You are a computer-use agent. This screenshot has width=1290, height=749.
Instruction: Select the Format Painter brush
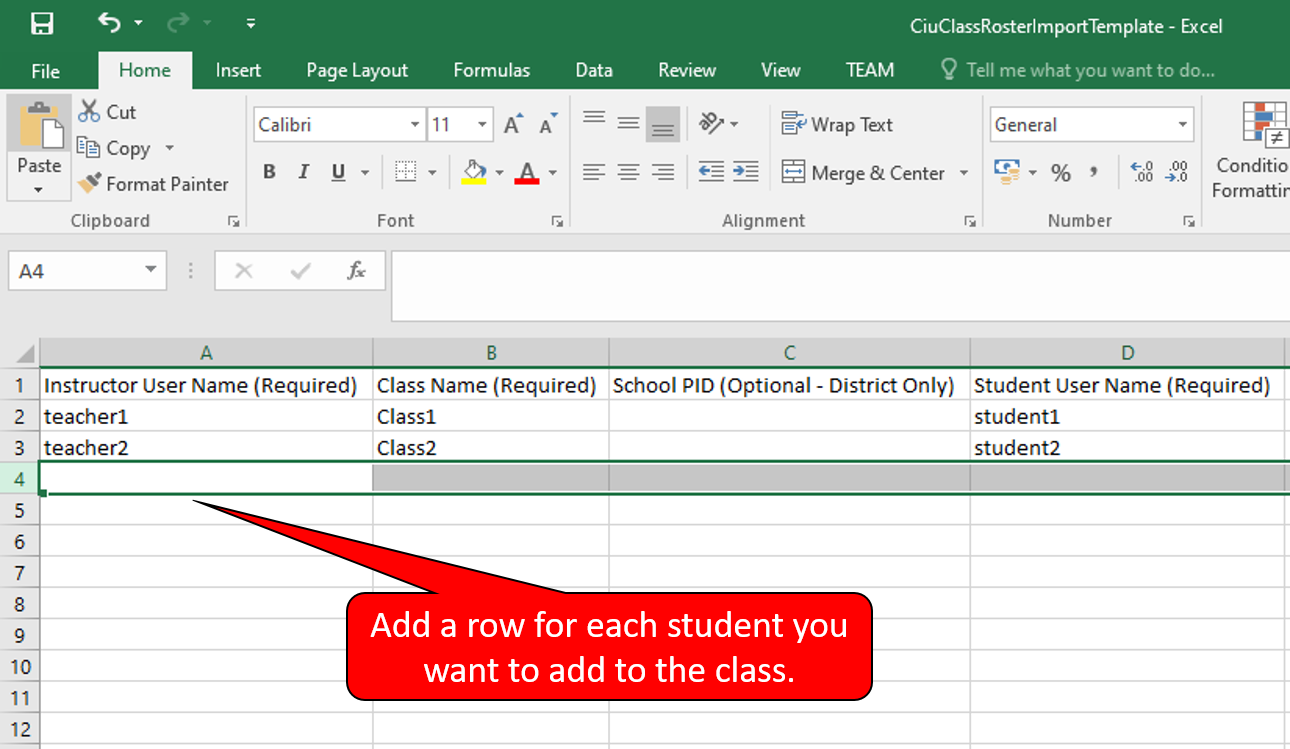click(89, 184)
